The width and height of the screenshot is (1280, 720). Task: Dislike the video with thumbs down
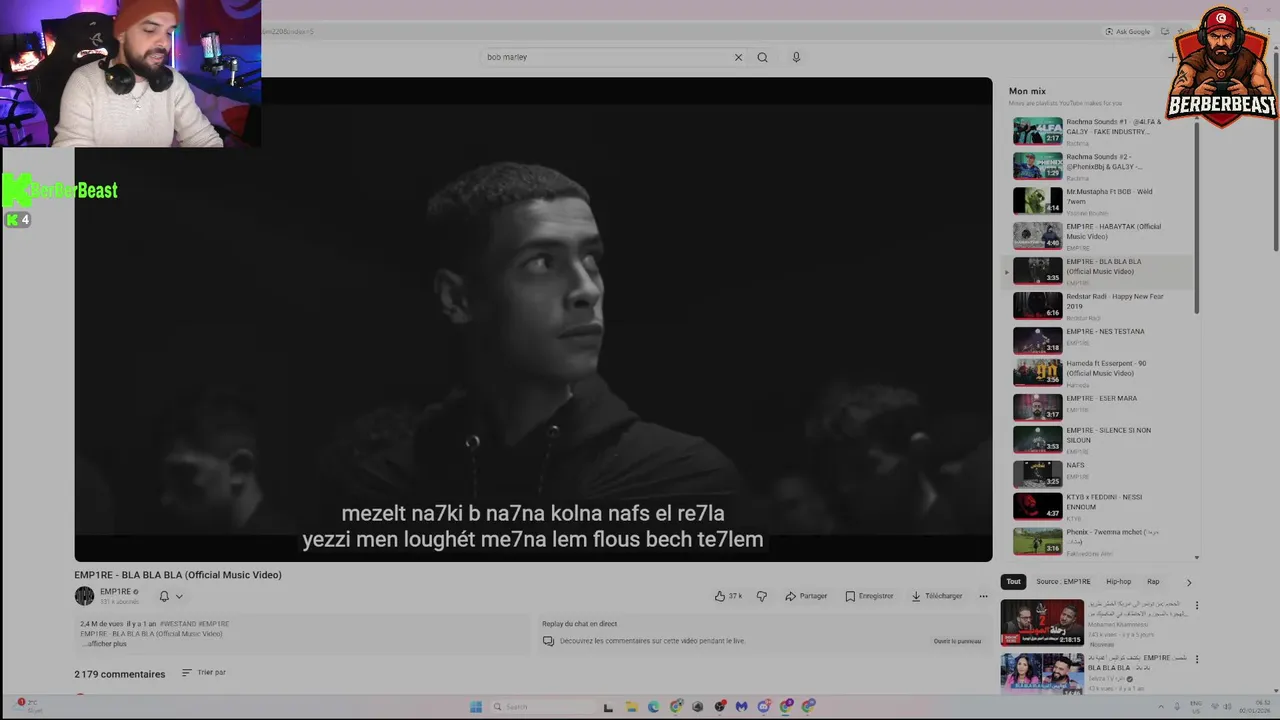click(761, 596)
